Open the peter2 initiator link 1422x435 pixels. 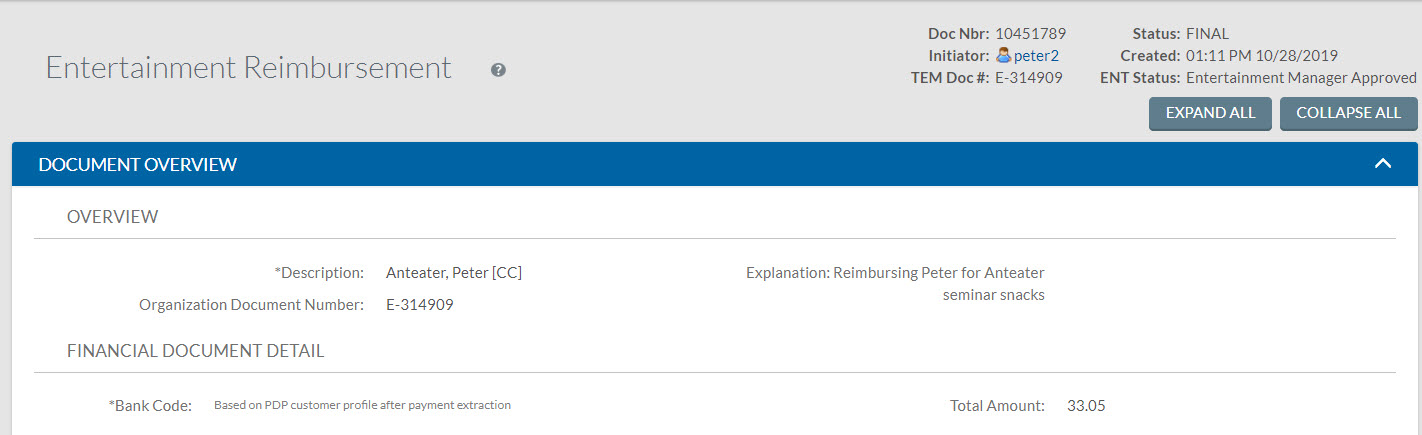click(1036, 56)
